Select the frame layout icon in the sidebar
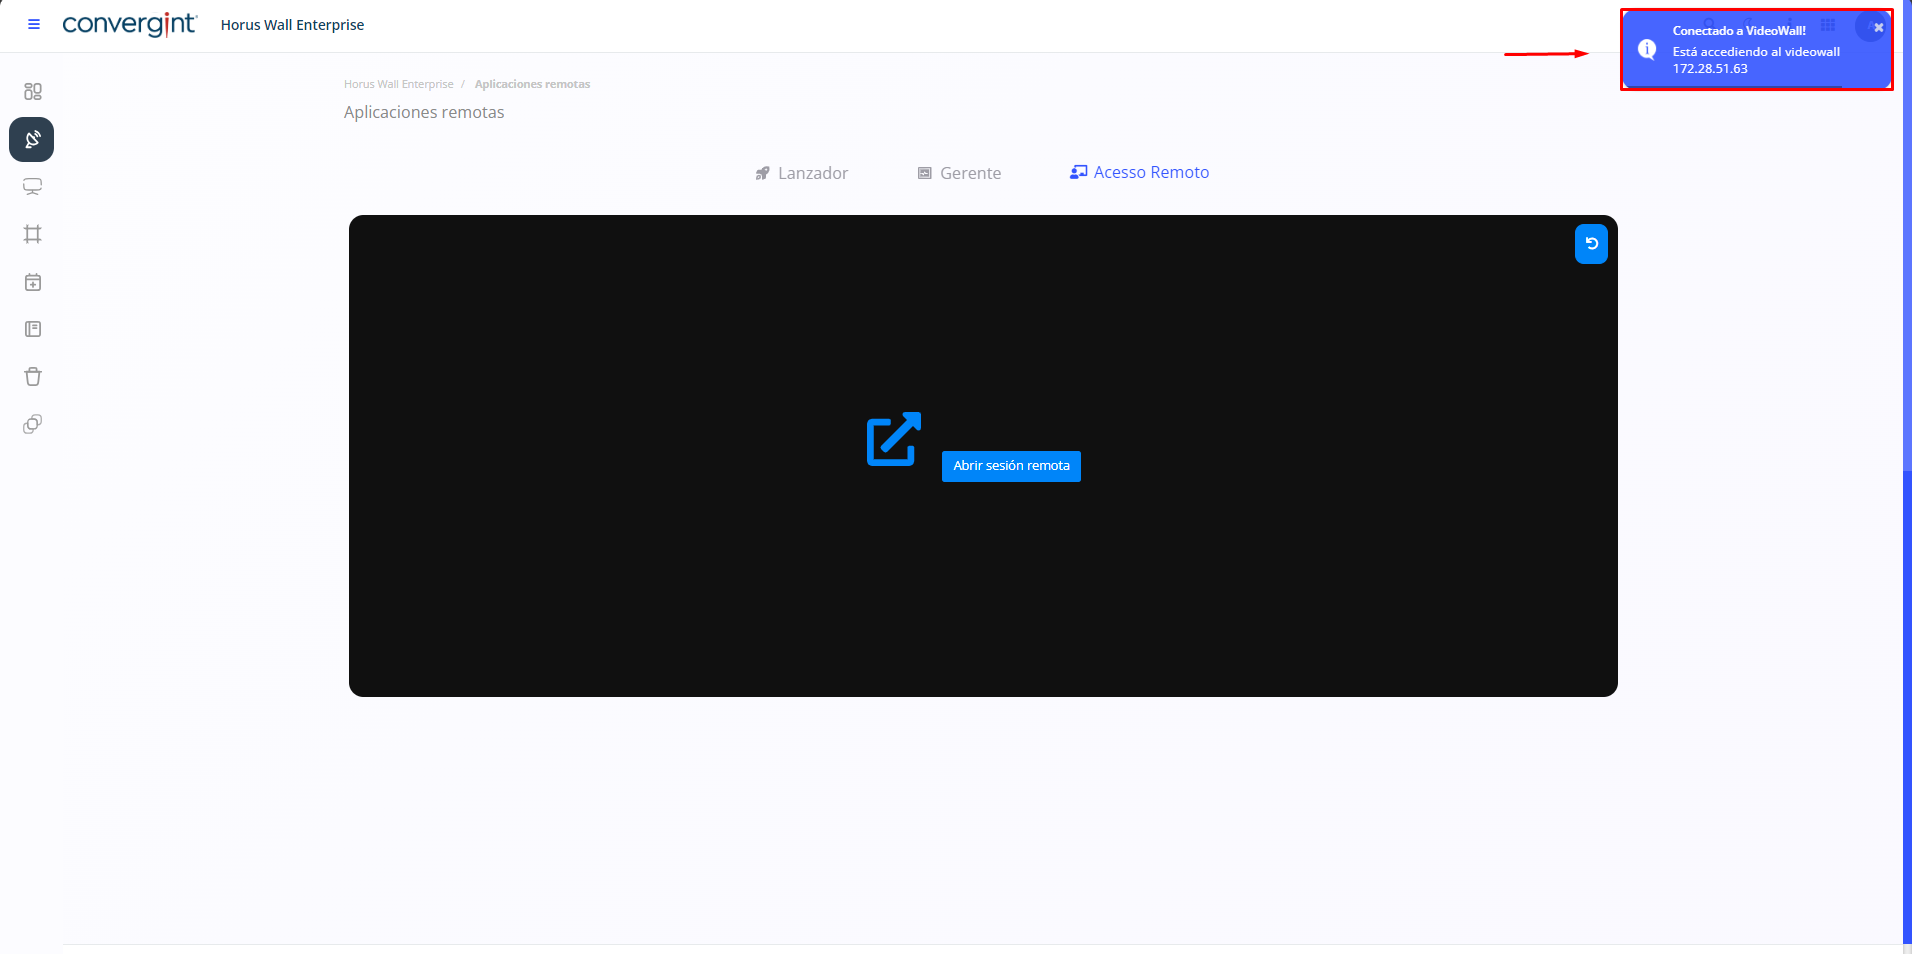Viewport: 1912px width, 954px height. click(x=33, y=234)
